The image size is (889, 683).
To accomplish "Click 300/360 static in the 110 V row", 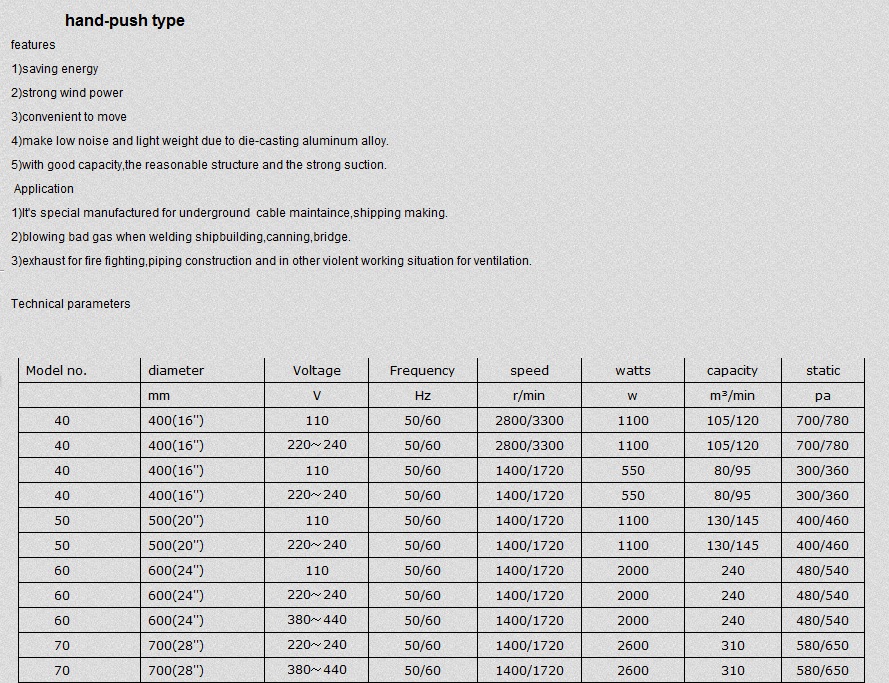I will (x=823, y=470).
